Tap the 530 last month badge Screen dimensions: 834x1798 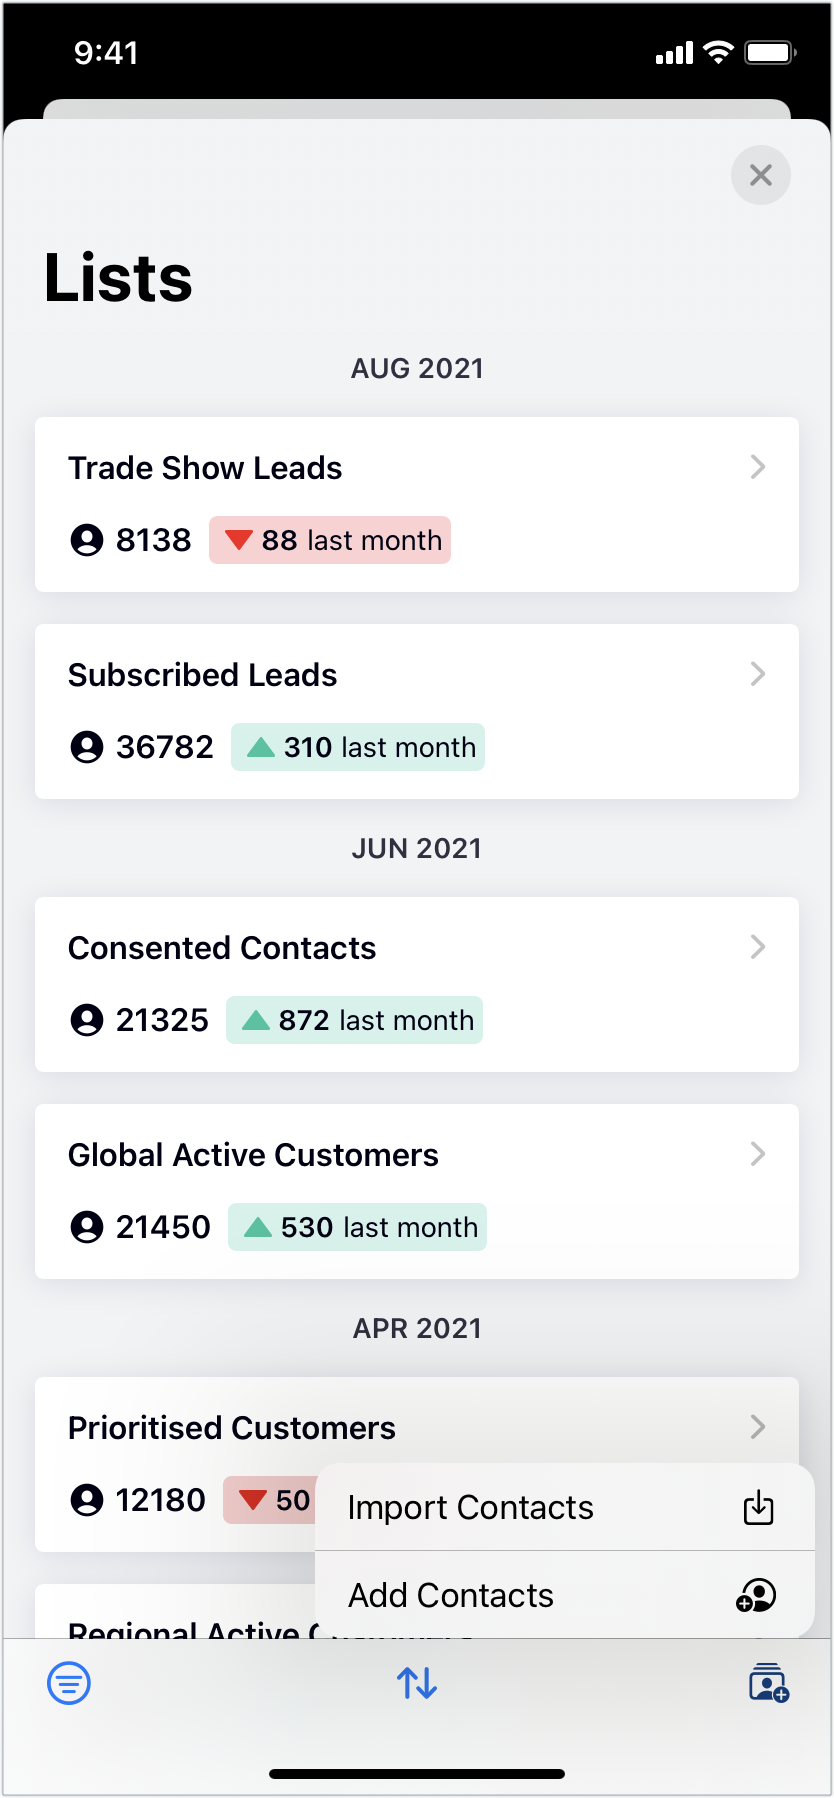(x=357, y=1227)
